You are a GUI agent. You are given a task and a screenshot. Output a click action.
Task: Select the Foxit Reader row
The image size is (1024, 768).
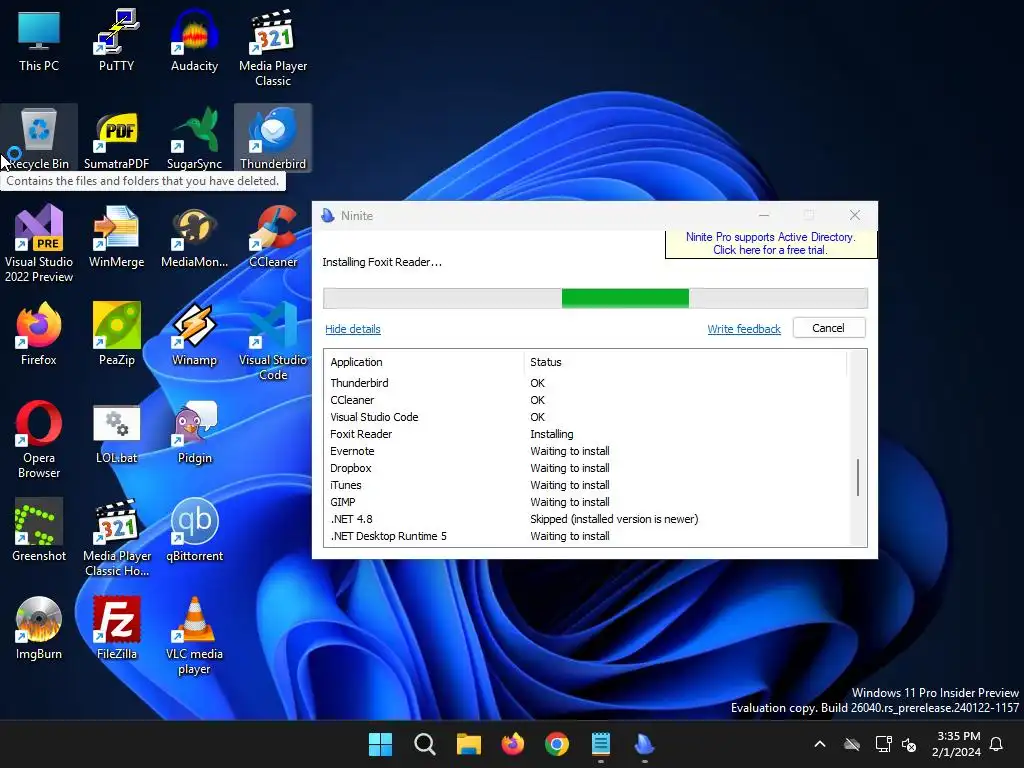[588, 434]
